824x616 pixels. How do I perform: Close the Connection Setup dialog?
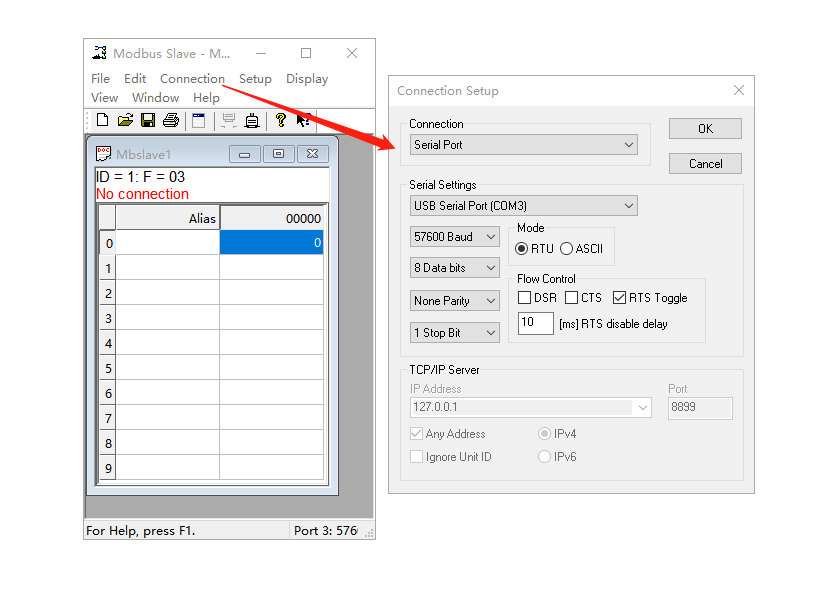click(x=739, y=90)
